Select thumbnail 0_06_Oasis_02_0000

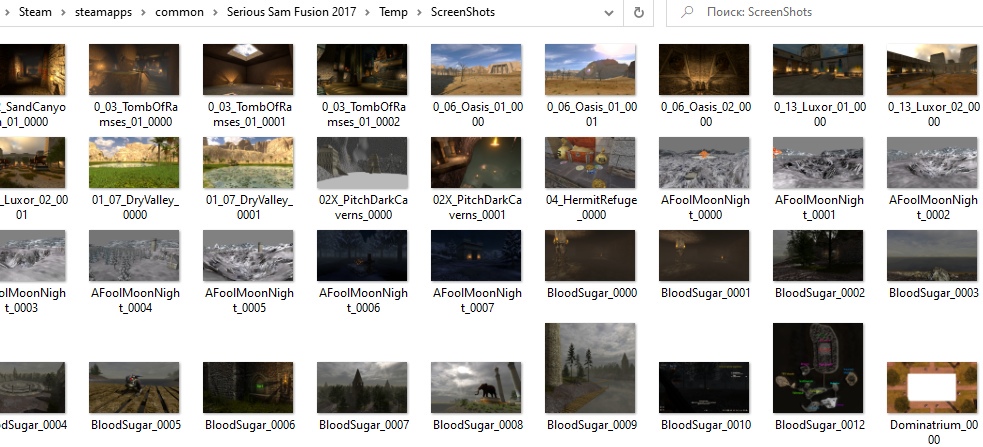(x=705, y=70)
